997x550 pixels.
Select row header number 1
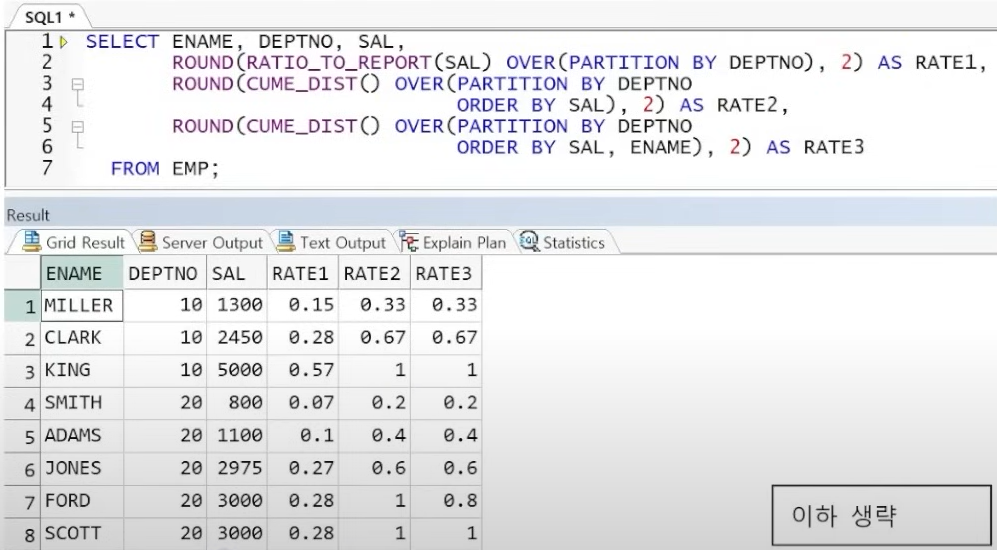point(23,306)
